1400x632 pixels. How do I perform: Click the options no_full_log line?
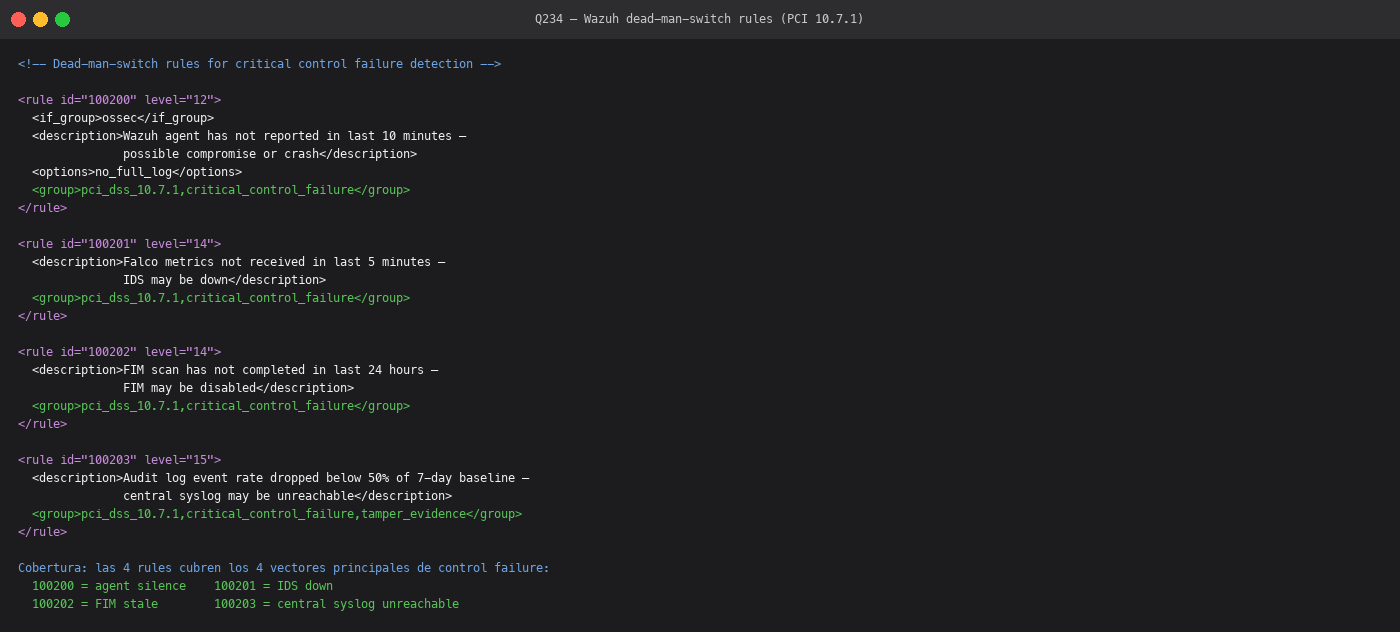[x=137, y=172]
